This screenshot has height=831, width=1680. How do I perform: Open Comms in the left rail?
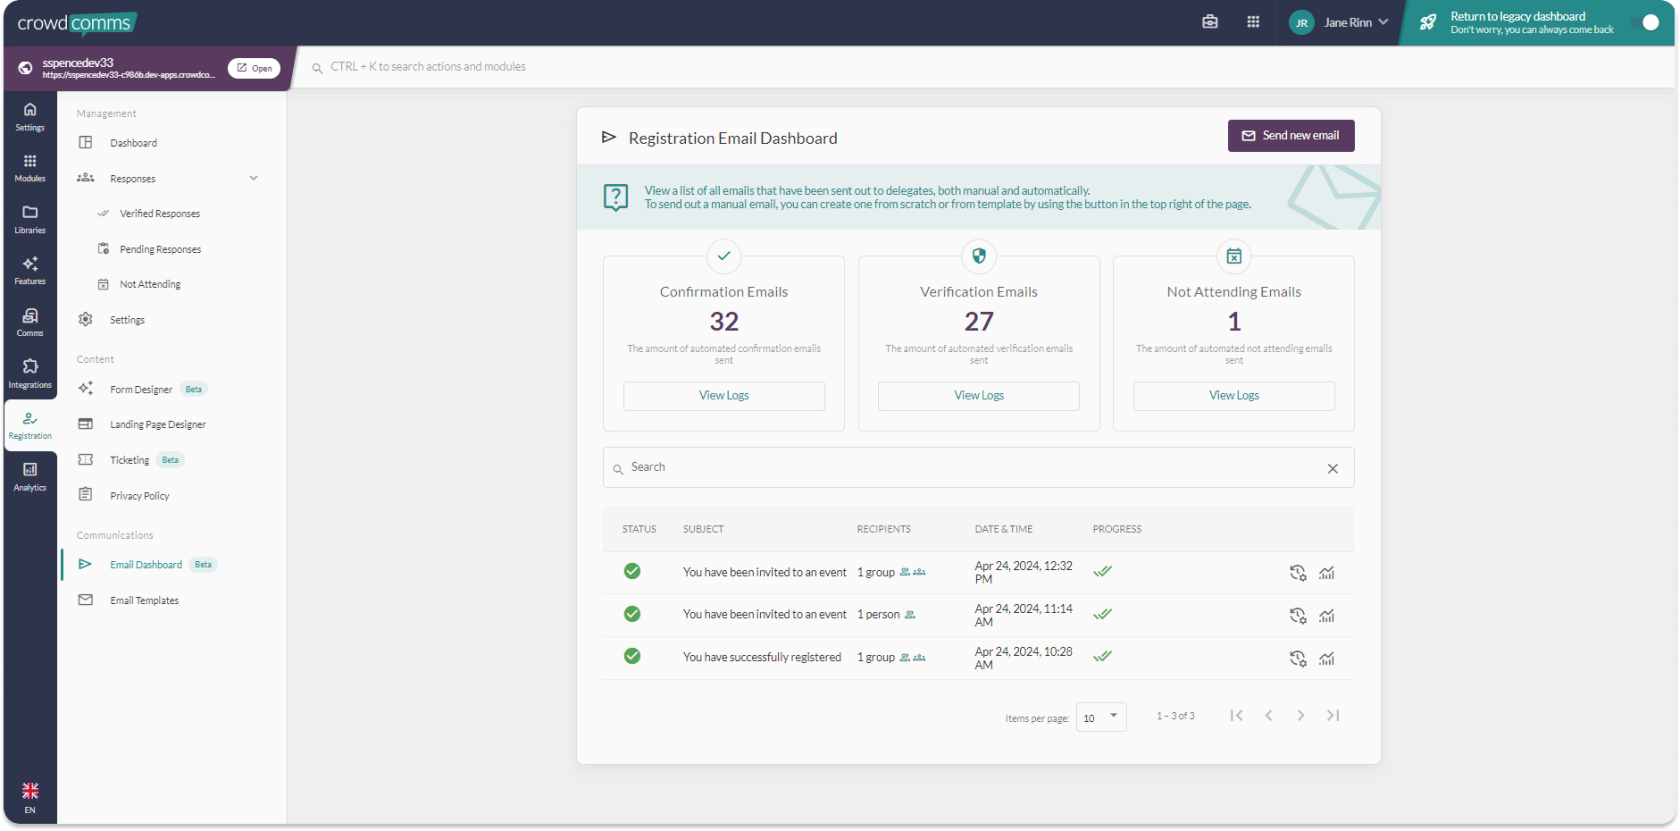30,321
